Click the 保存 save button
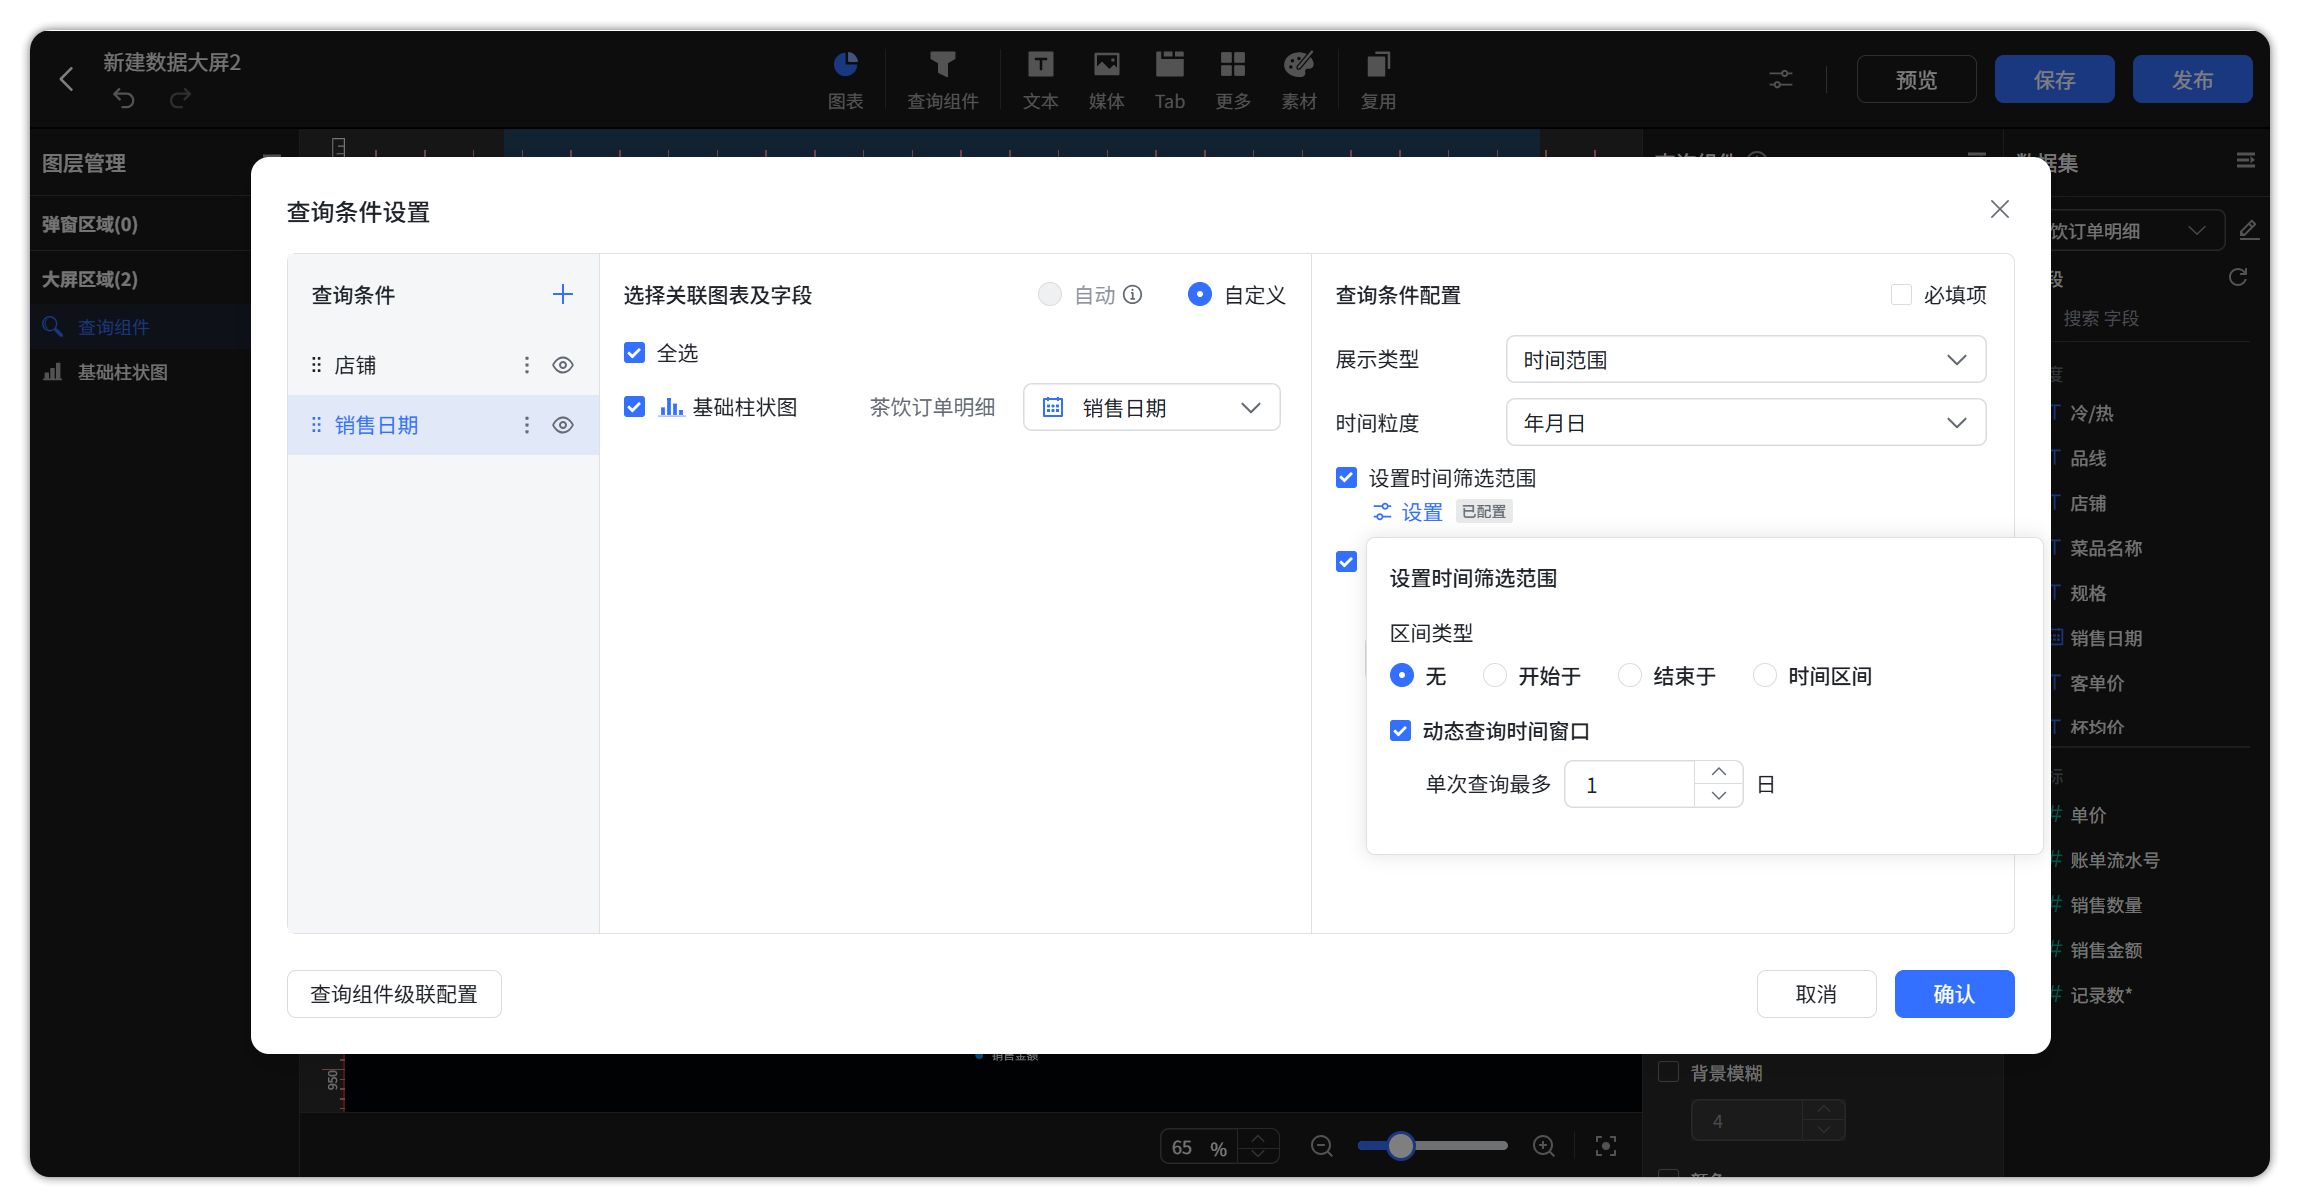This screenshot has width=2300, height=1197. 2054,79
